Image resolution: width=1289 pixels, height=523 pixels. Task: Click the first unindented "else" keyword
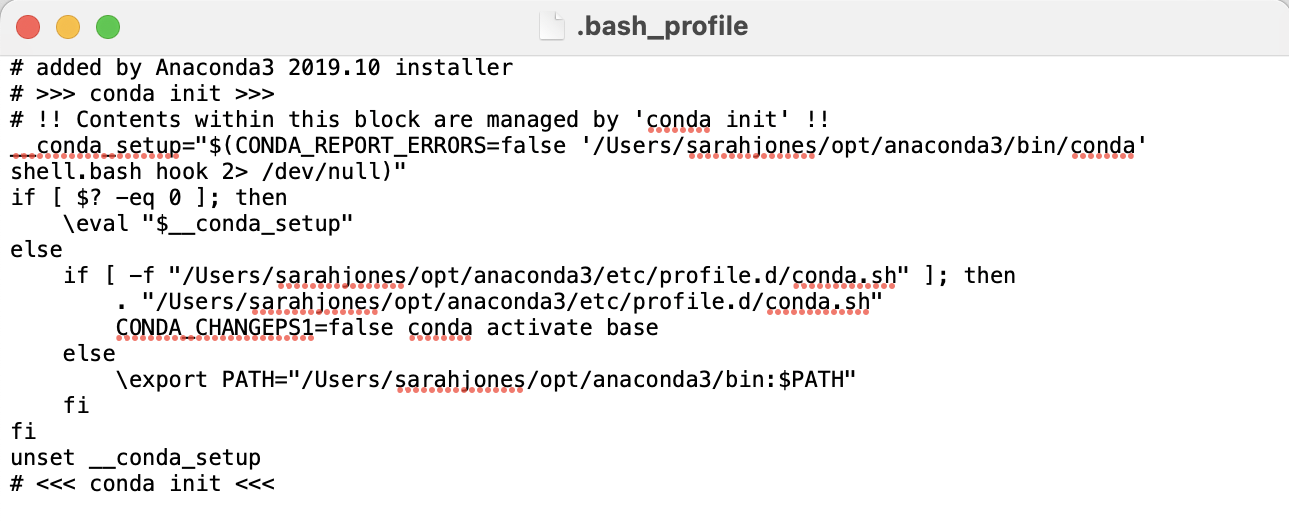point(36,250)
